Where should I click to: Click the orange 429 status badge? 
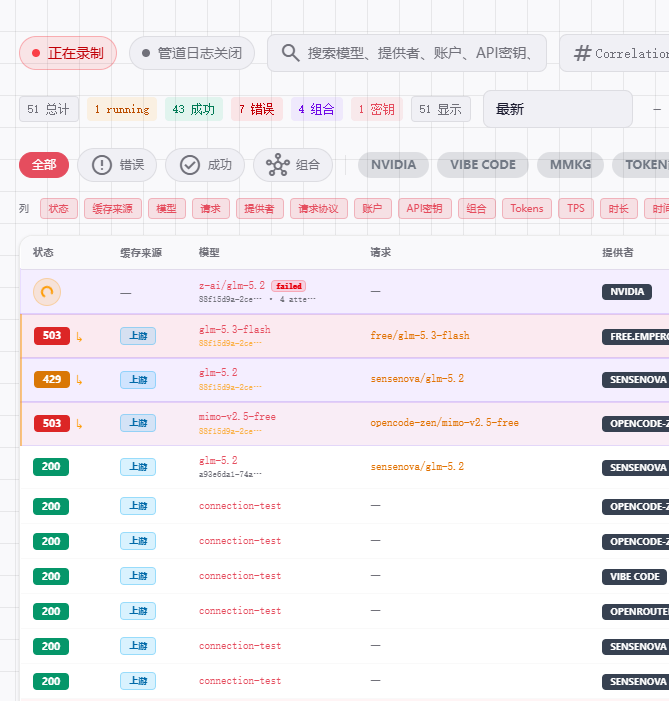[x=52, y=380]
